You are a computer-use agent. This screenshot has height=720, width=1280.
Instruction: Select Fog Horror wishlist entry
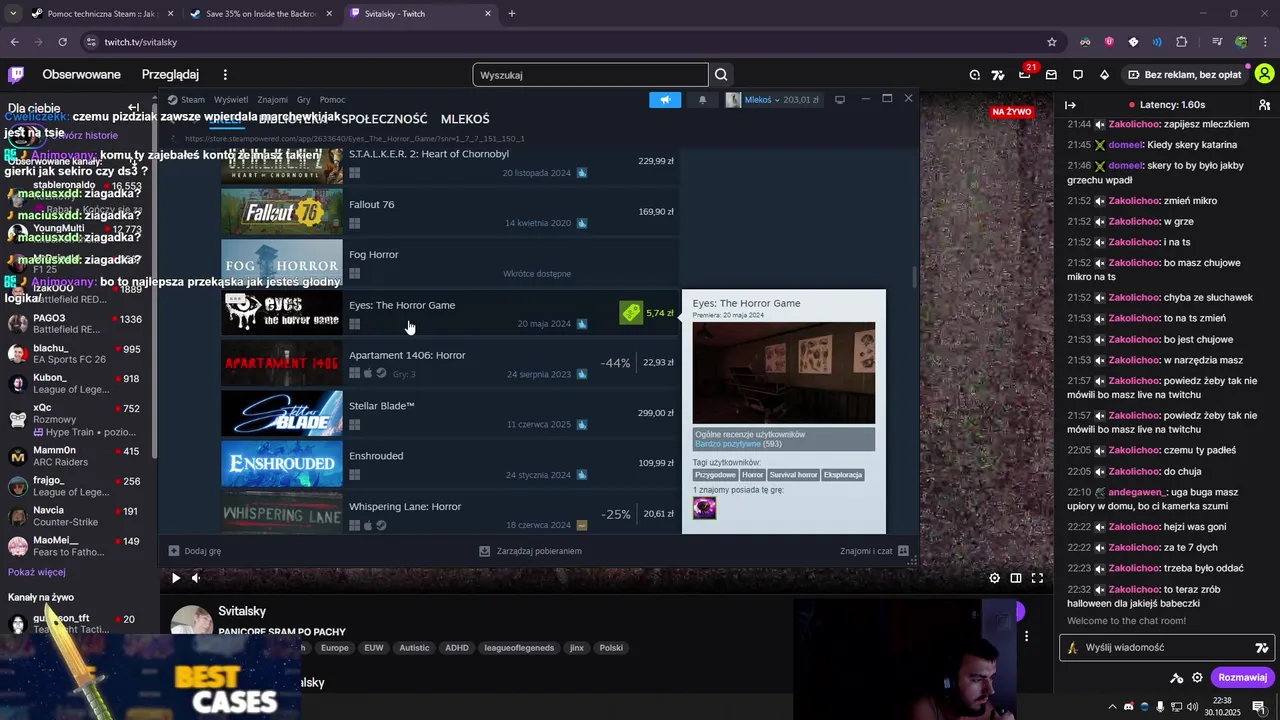point(449,263)
